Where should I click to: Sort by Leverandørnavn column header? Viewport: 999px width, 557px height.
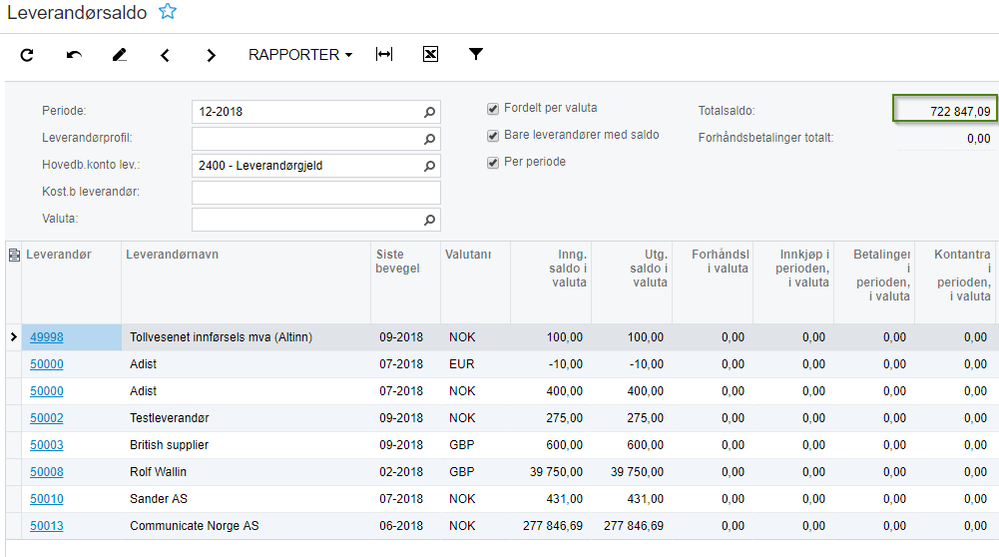pyautogui.click(x=172, y=255)
